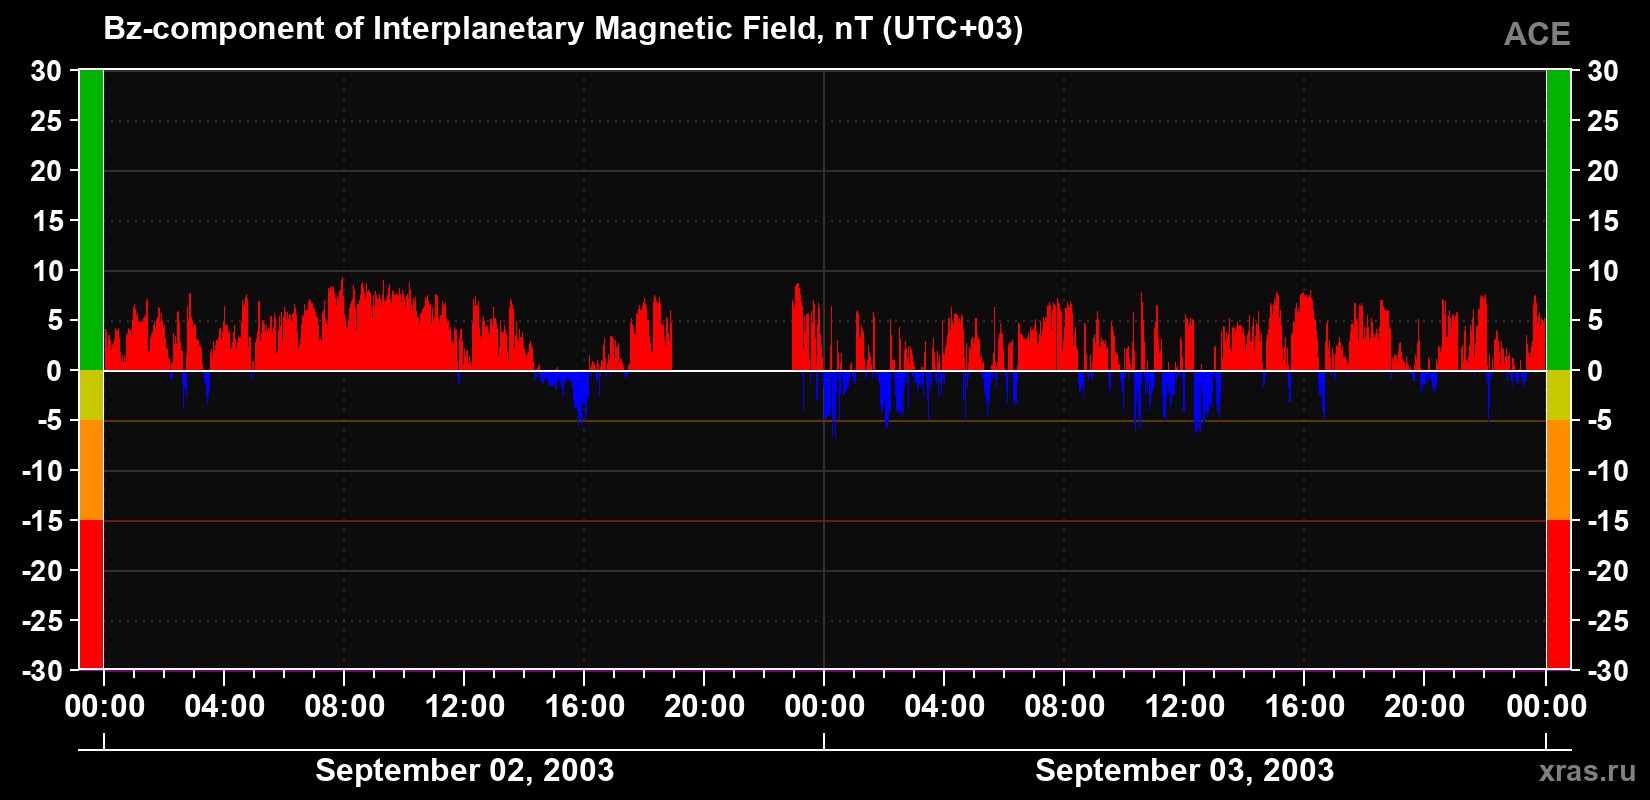Click the '15' value on the right axis
Screen dimensions: 1650x800
click(x=1603, y=221)
